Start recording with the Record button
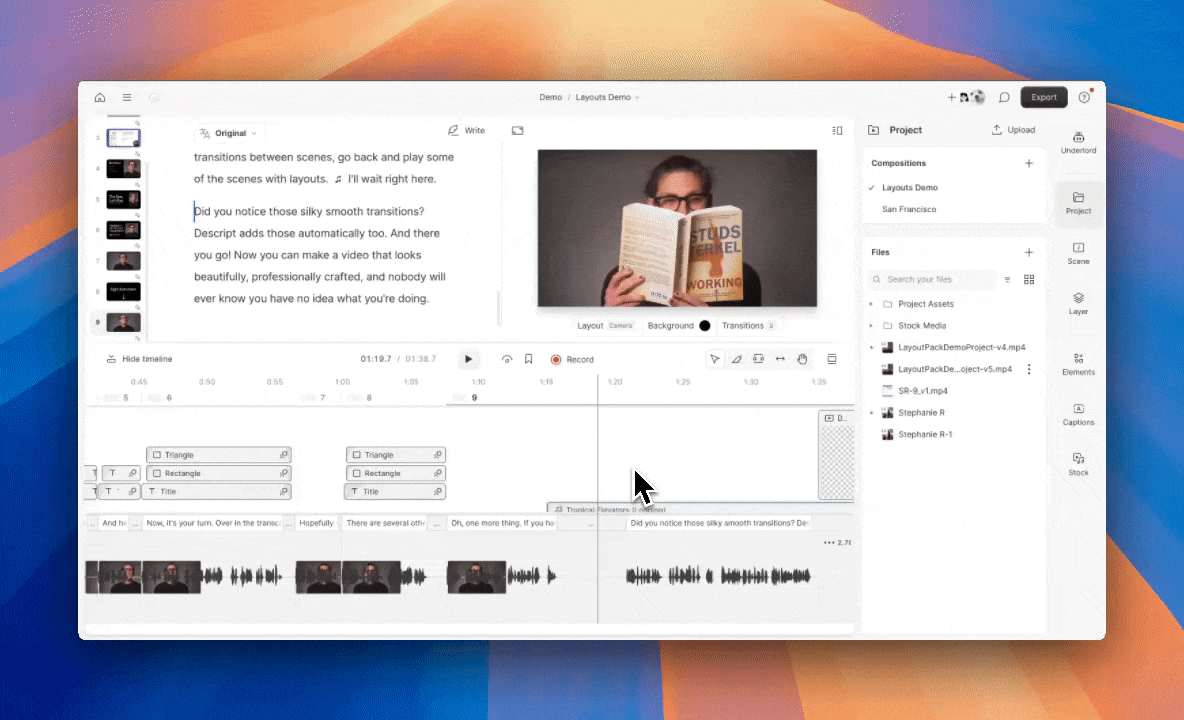The height and width of the screenshot is (720, 1184). coord(572,359)
